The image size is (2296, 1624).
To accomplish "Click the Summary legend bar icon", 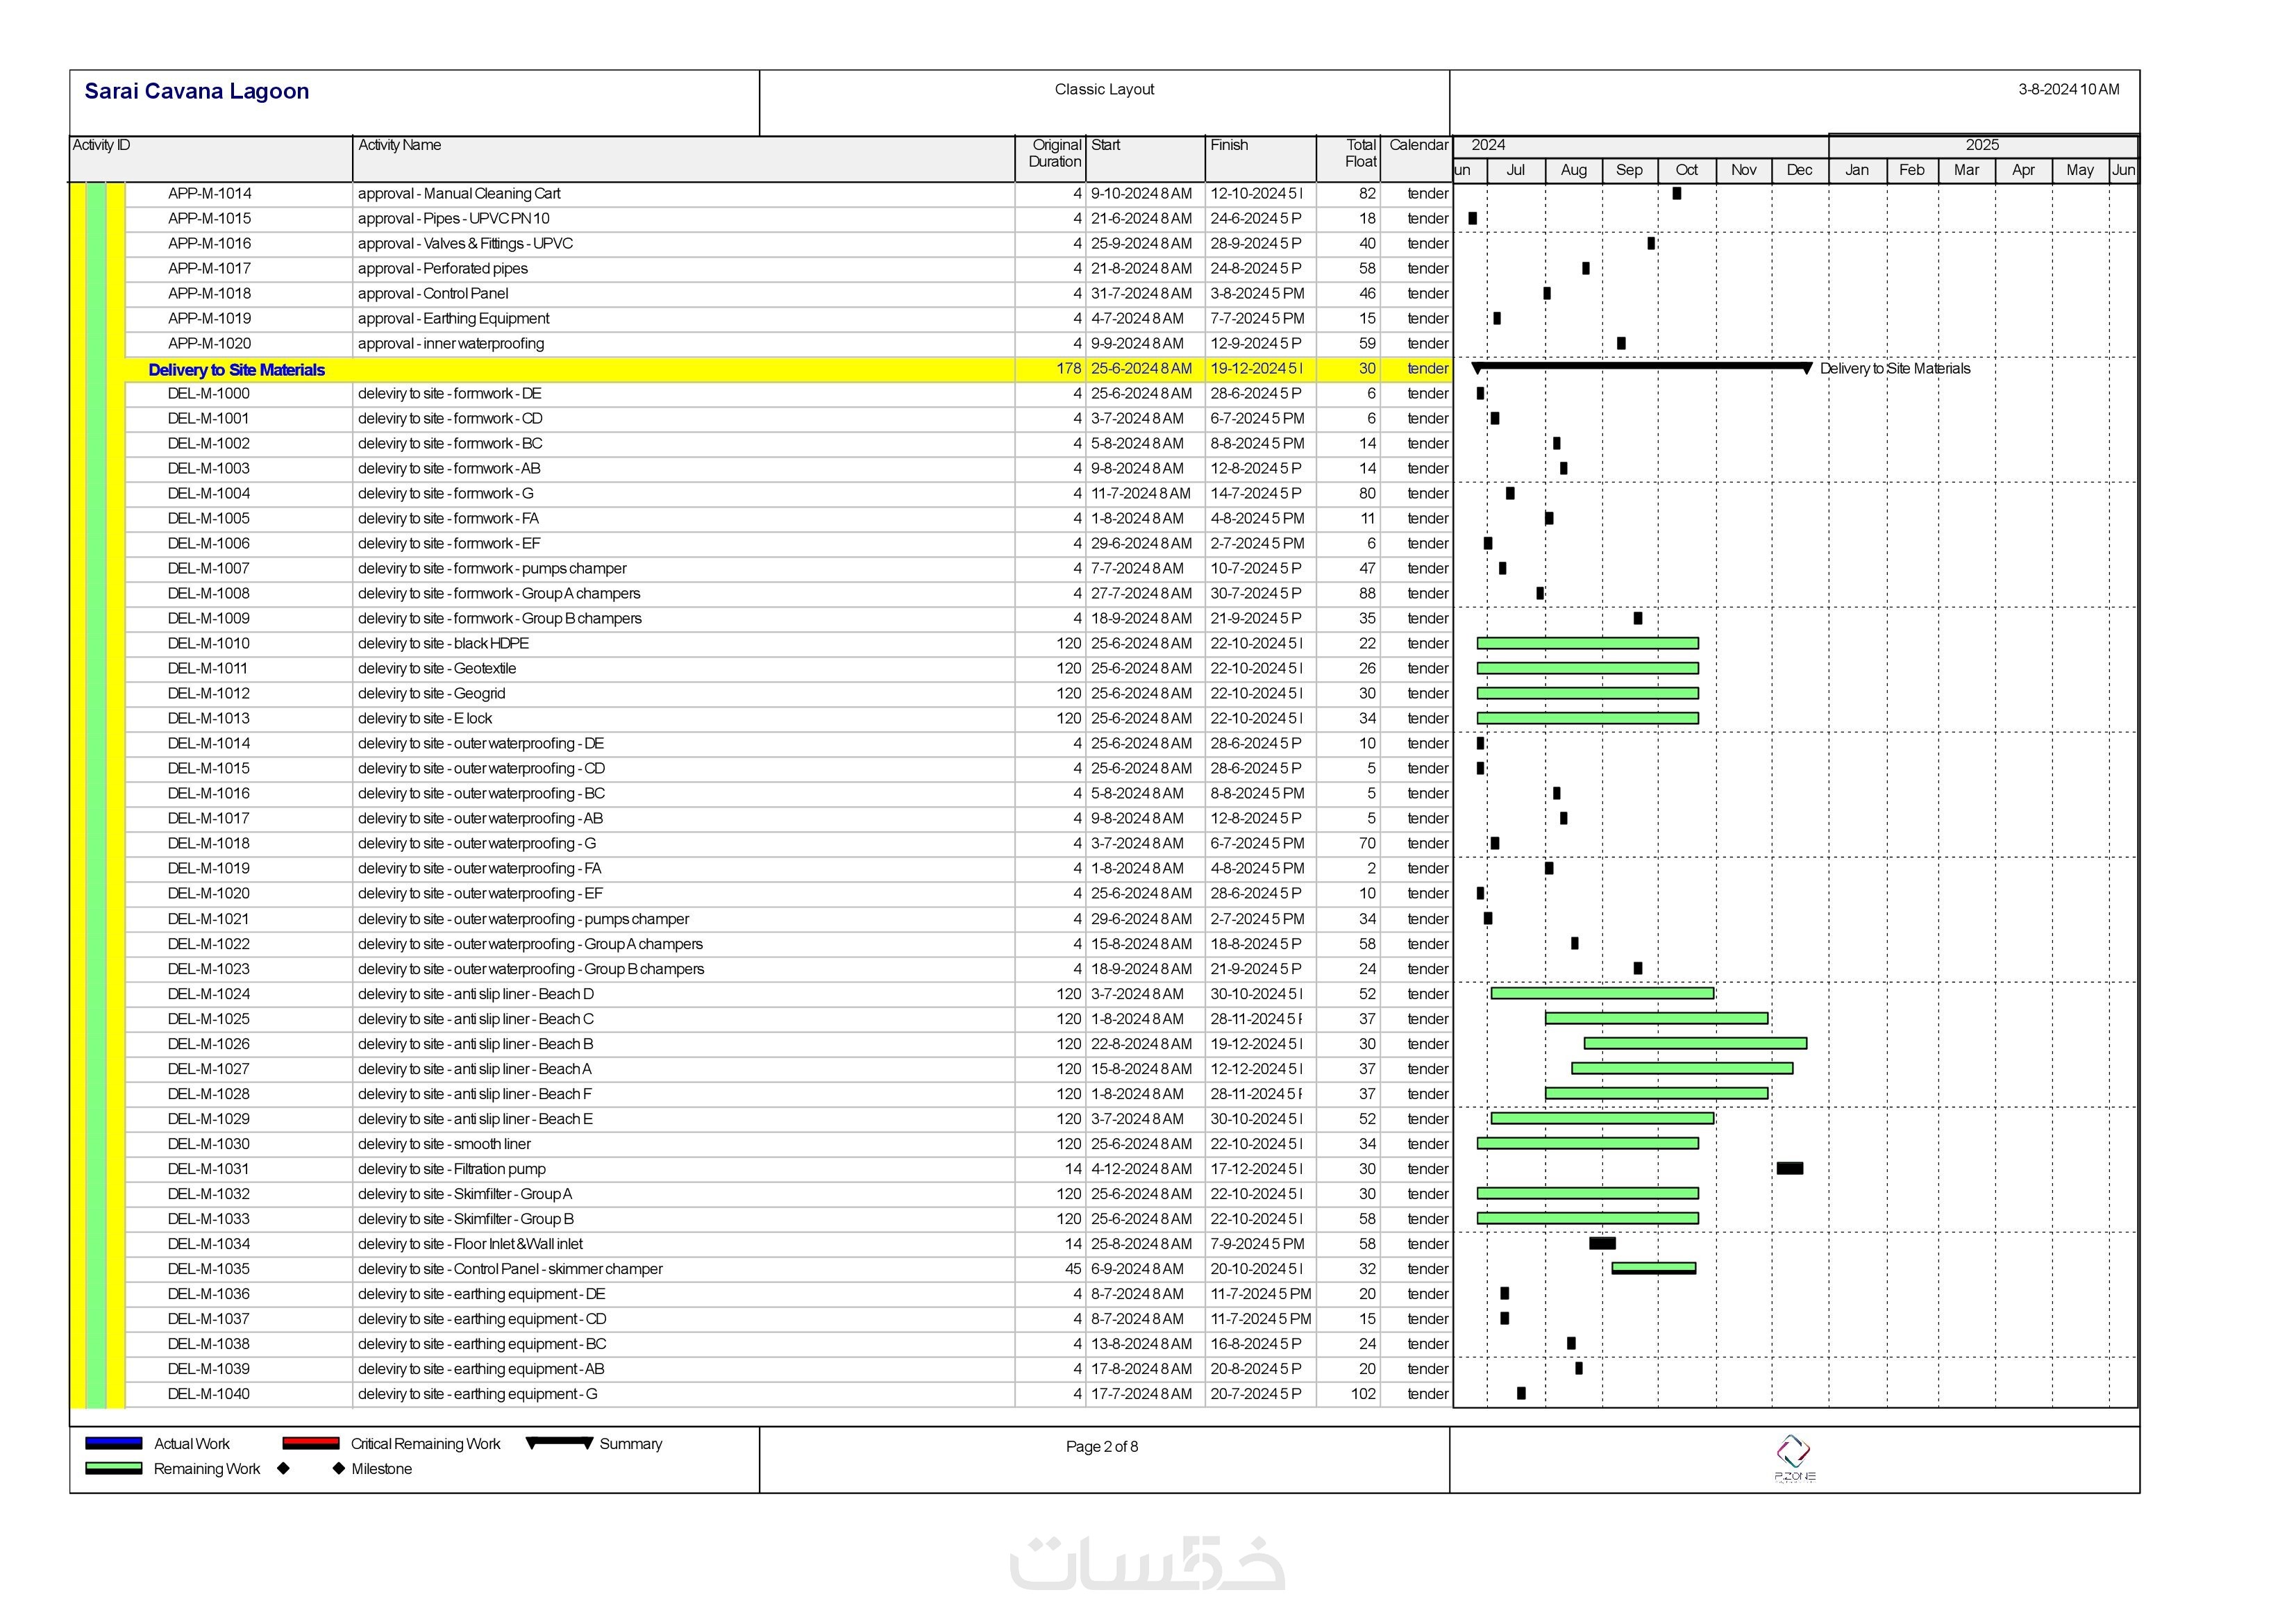I will tap(559, 1442).
